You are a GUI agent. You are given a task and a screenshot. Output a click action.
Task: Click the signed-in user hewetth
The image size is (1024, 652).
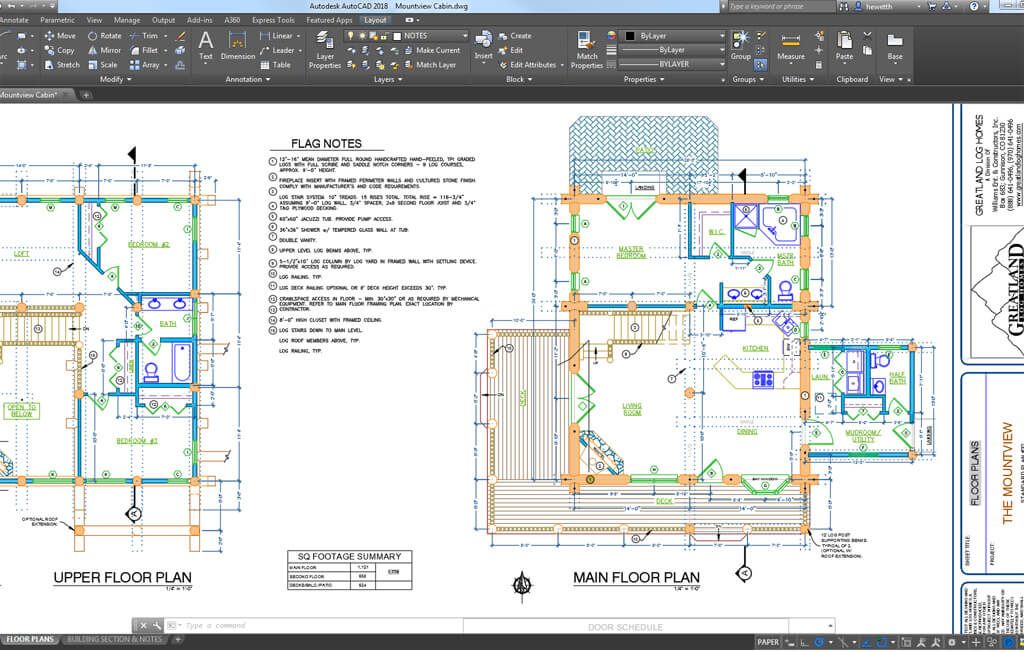878,7
